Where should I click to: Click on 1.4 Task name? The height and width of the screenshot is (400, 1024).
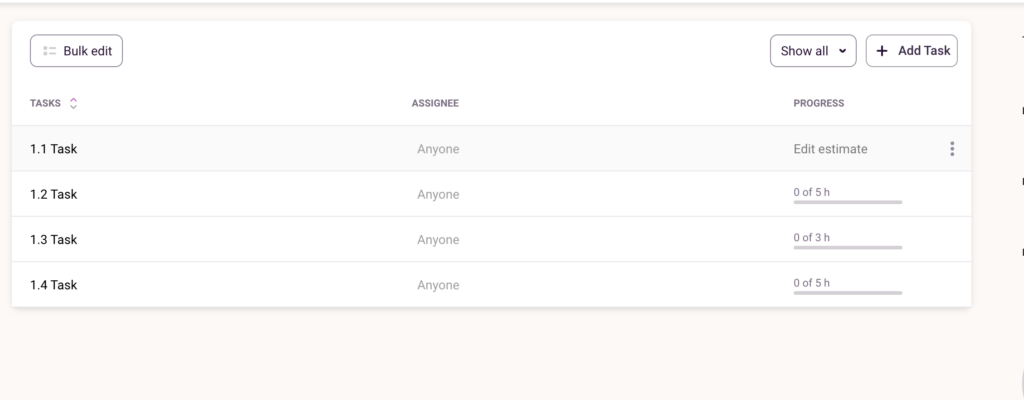54,285
